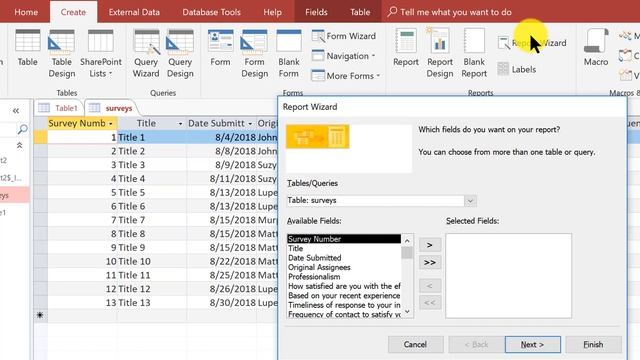Open Report Design
This screenshot has height=360, width=640.
click(440, 53)
